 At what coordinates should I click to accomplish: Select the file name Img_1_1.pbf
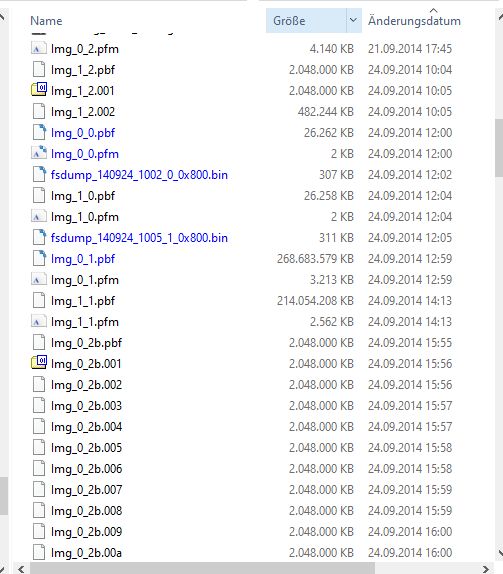pos(83,301)
